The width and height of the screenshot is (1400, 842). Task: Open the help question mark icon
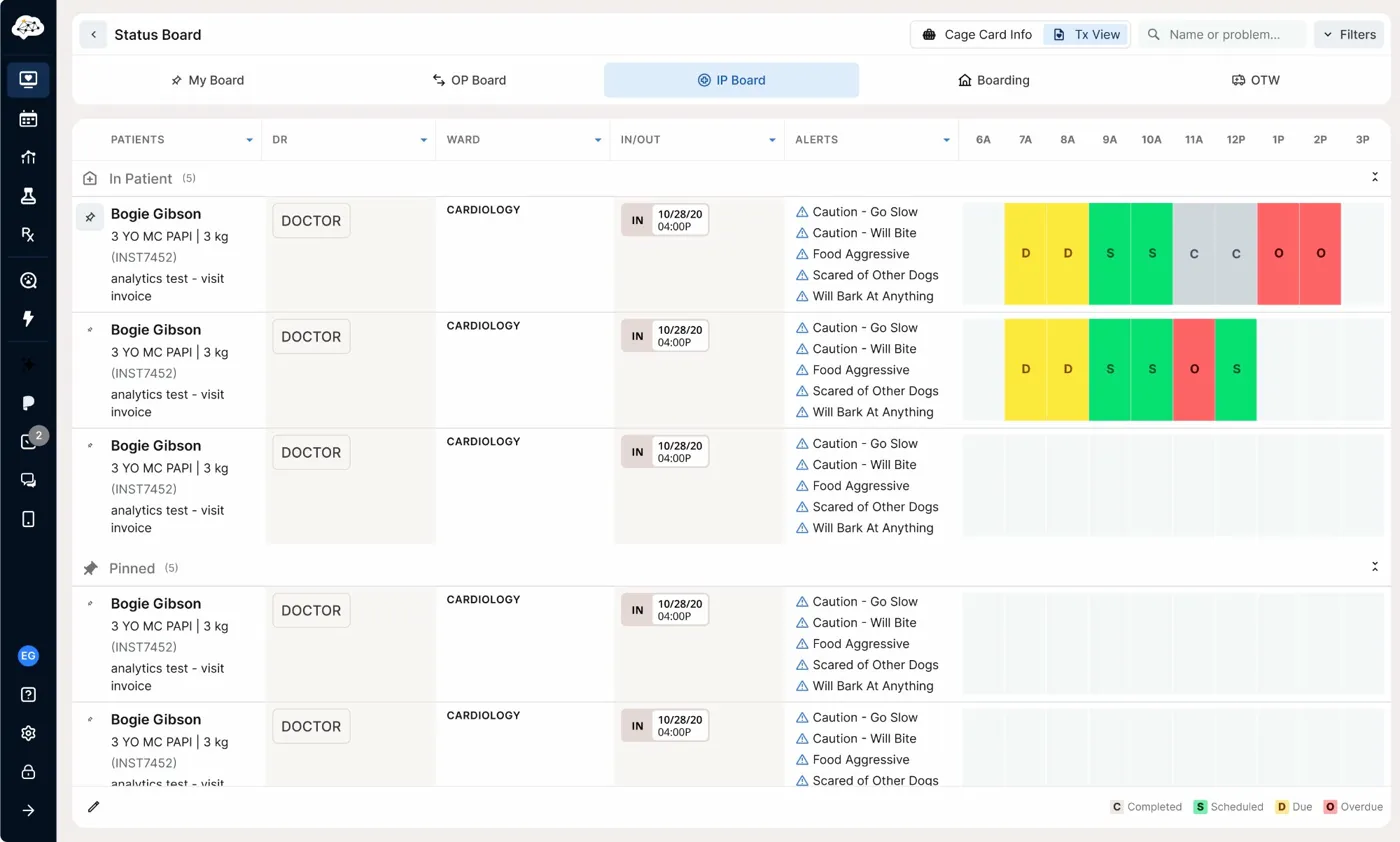click(x=28, y=694)
